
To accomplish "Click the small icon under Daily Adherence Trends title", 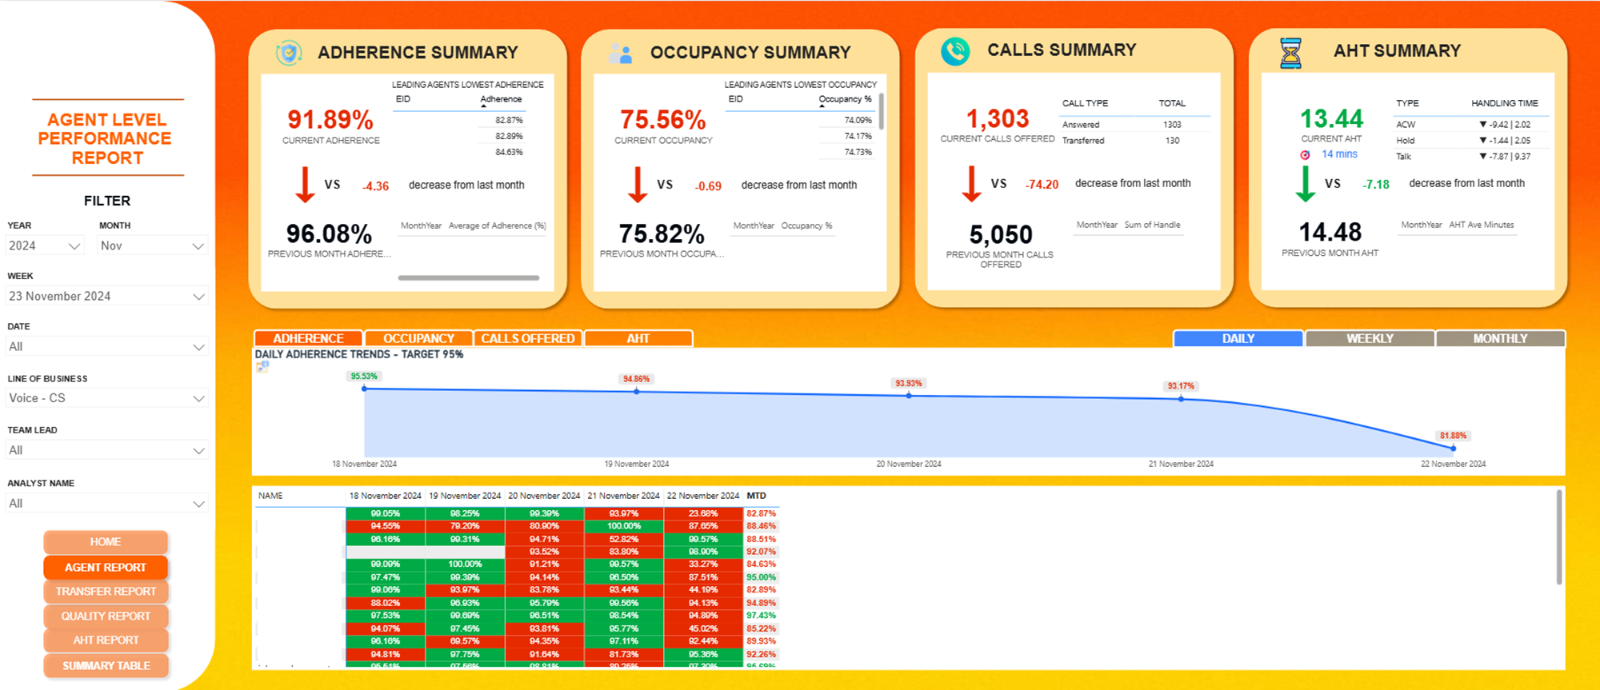I will click(262, 367).
